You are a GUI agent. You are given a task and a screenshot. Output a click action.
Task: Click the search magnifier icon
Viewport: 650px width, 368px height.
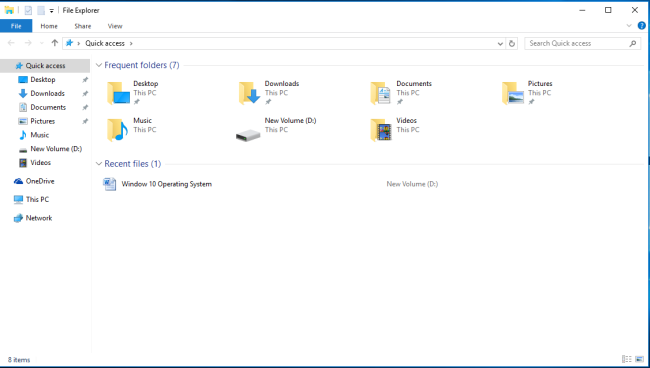pos(633,43)
